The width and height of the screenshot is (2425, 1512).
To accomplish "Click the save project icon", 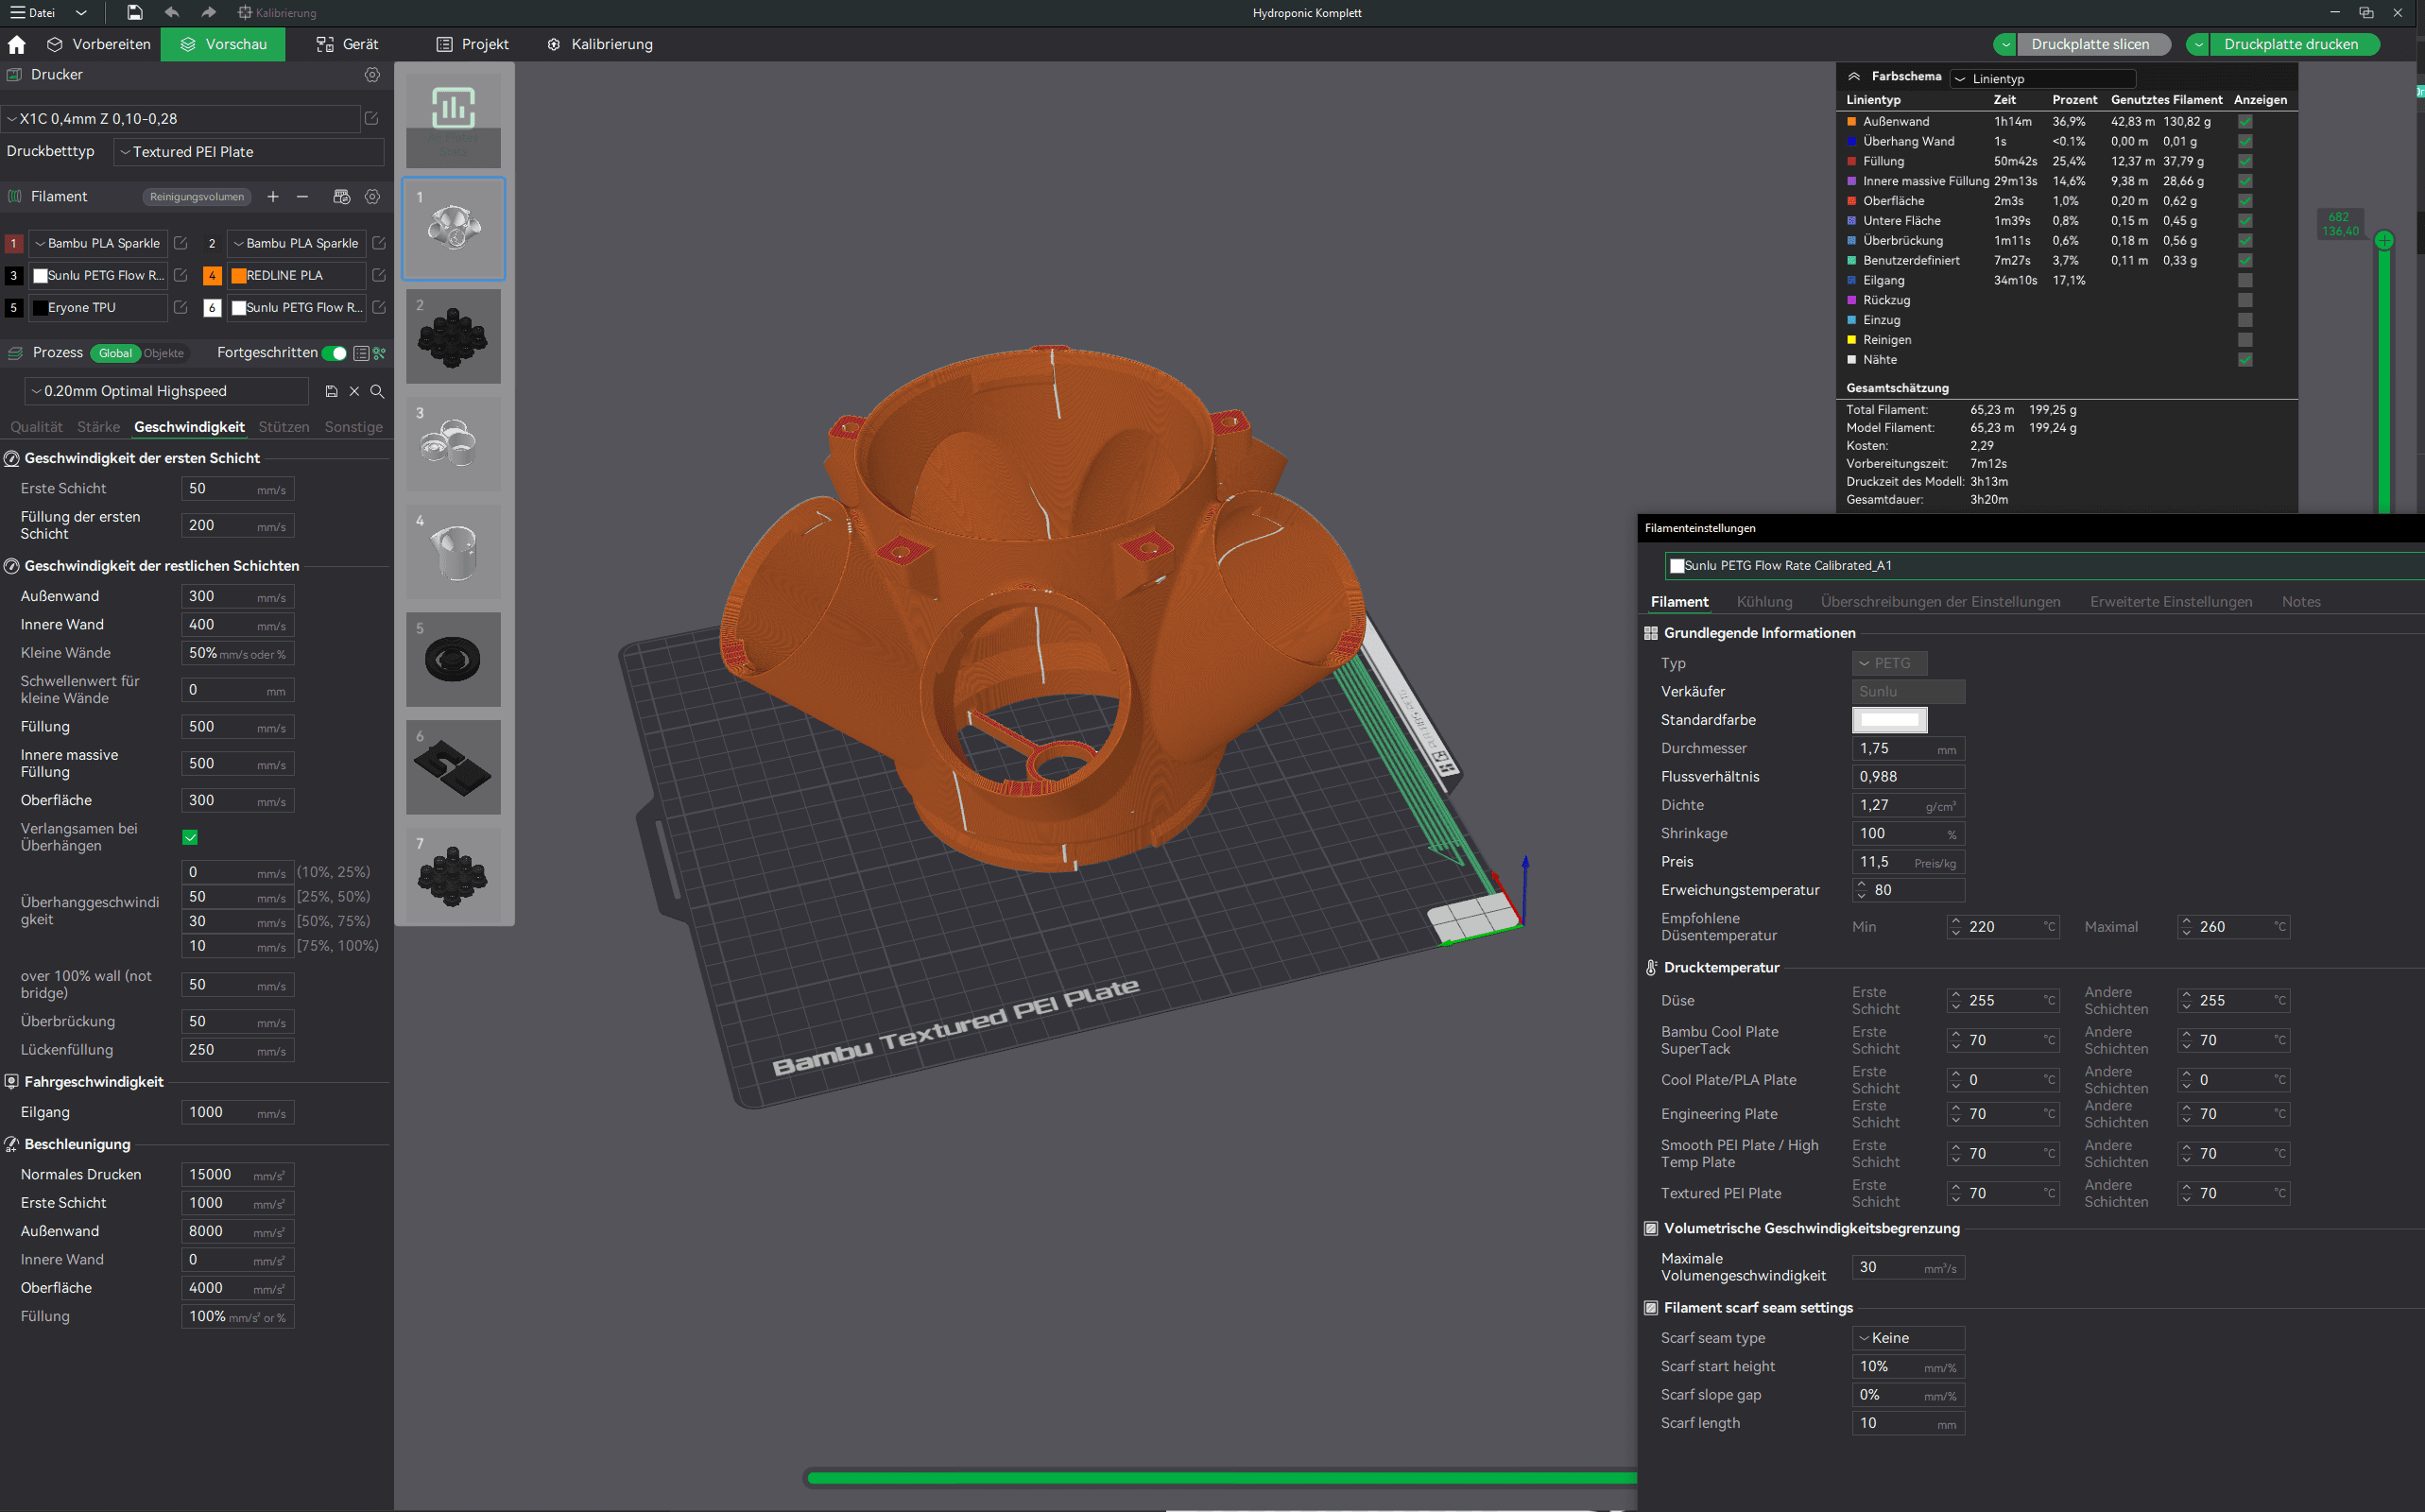I will coord(134,13).
